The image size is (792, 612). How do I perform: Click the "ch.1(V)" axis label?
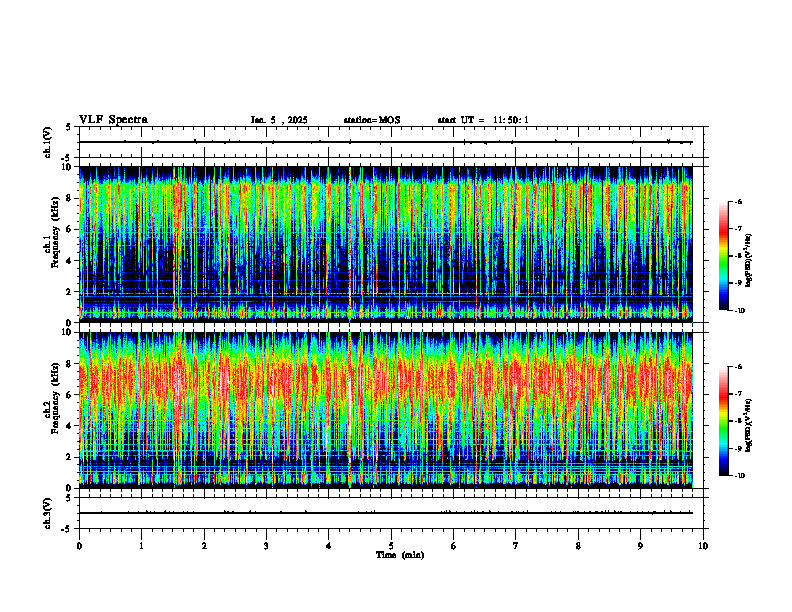[x=47, y=142]
